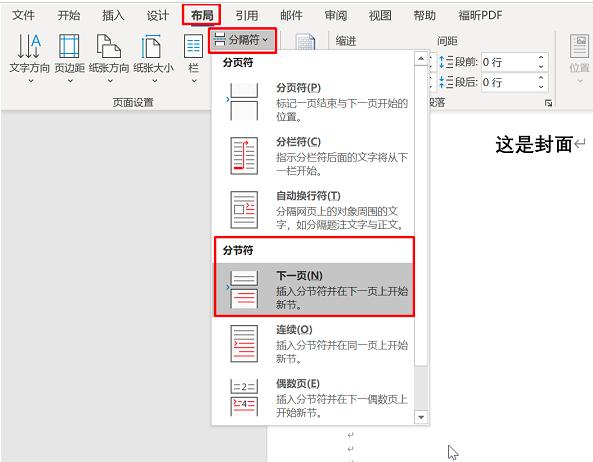Image resolution: width=593 pixels, height=462 pixels.
Task: Click the 分节符 section header
Action: (238, 250)
